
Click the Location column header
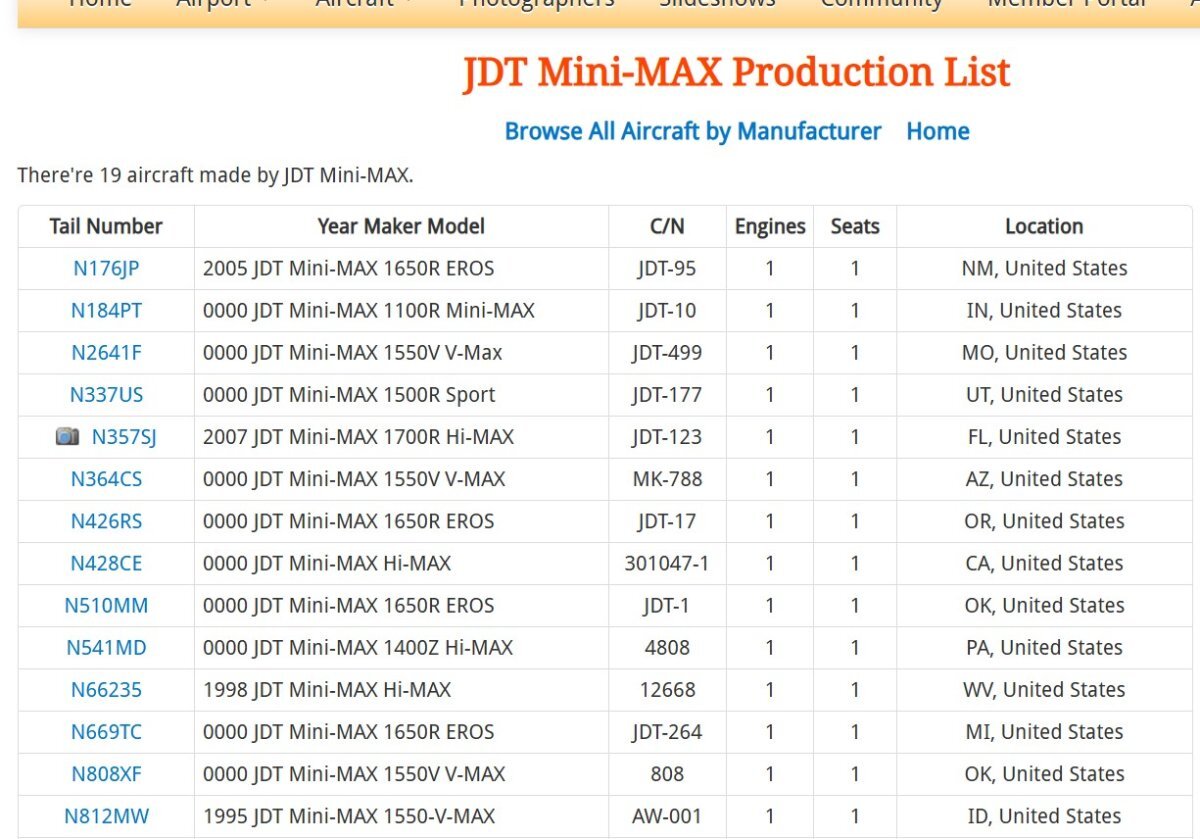[1044, 226]
